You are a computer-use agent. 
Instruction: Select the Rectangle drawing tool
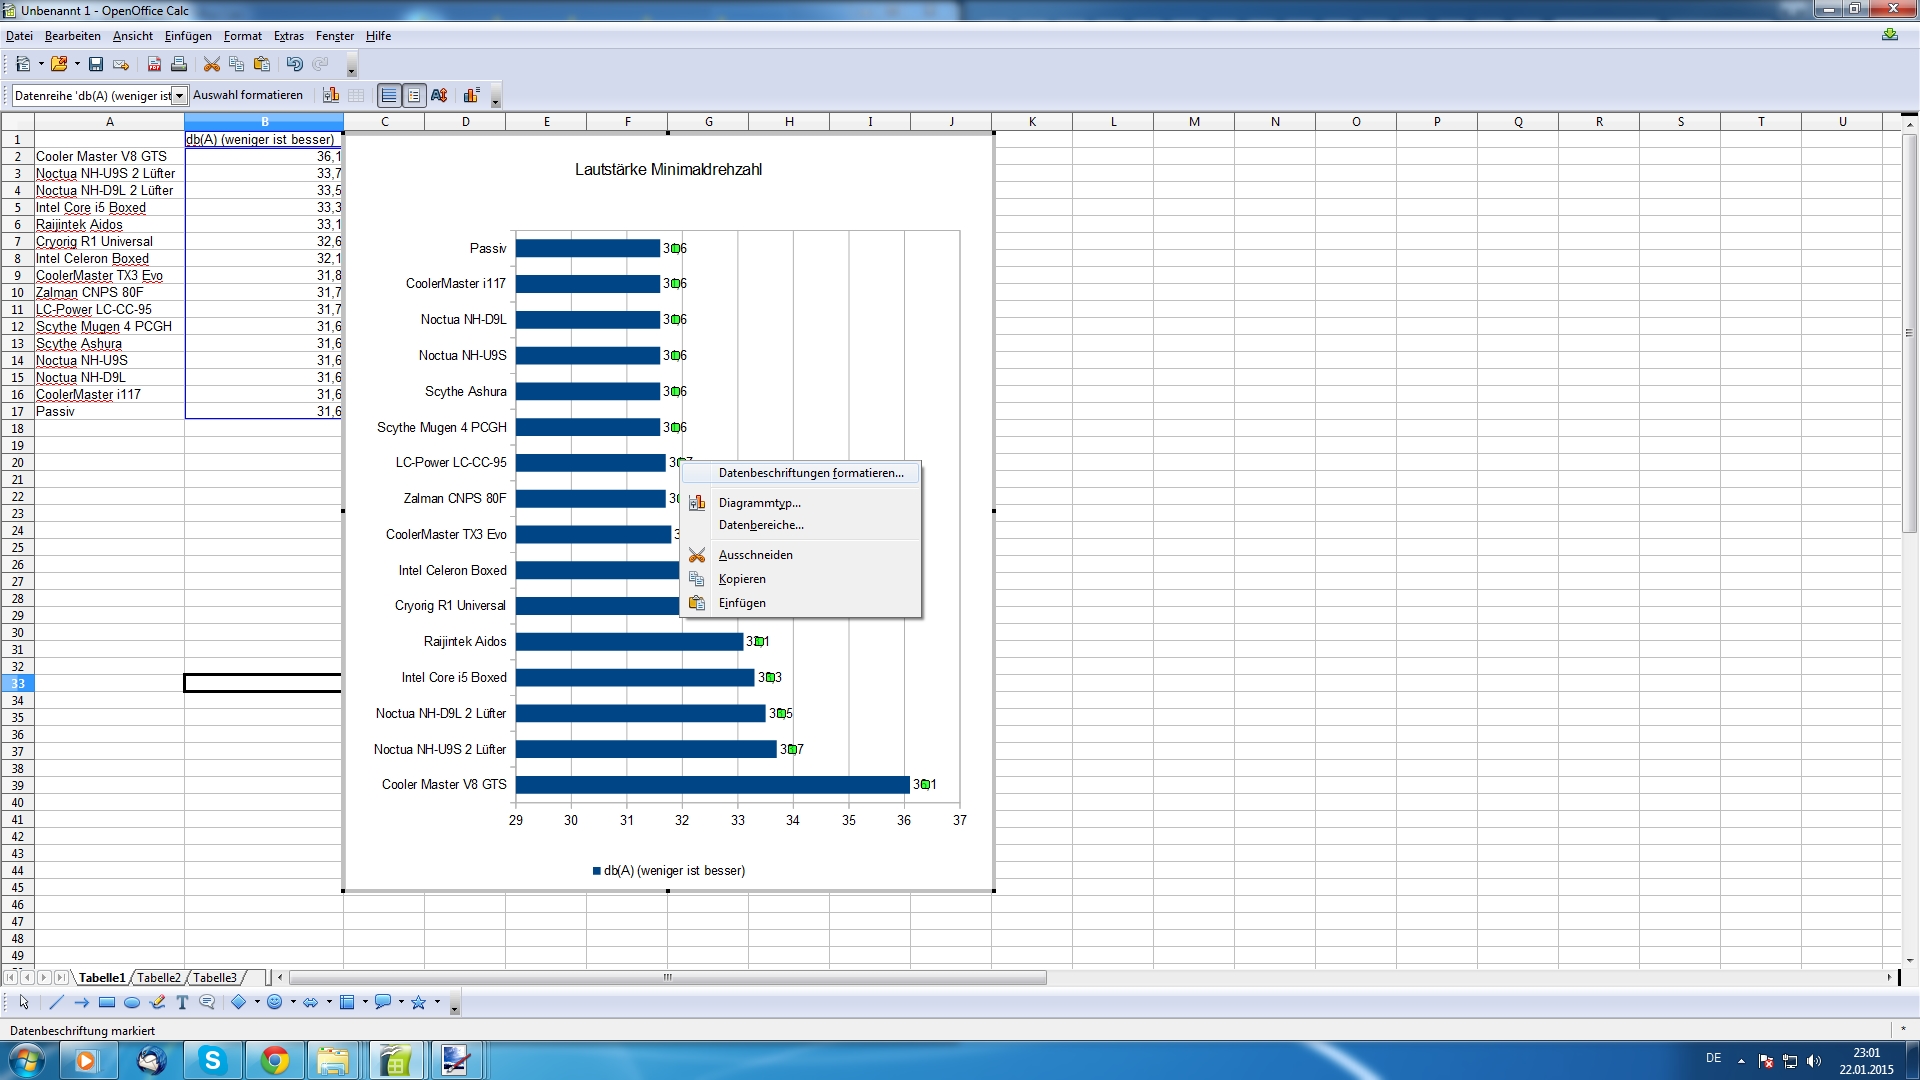(x=107, y=1002)
